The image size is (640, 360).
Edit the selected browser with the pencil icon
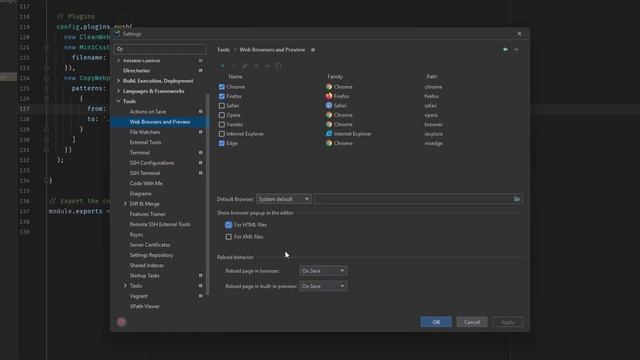tap(245, 66)
